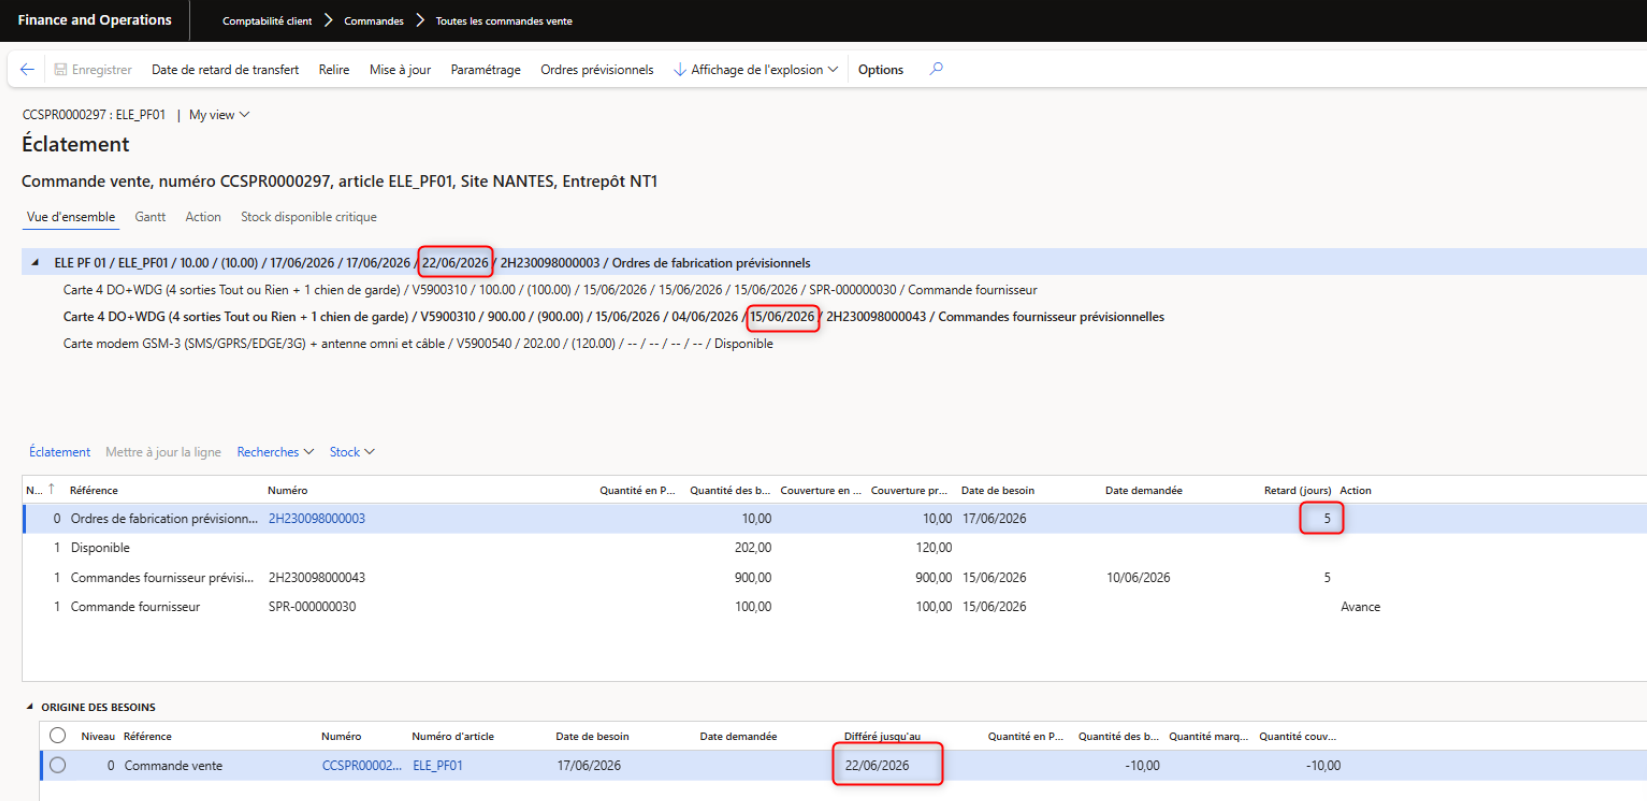The height and width of the screenshot is (801, 1647).
Task: Click the back arrow icon
Action: pos(27,69)
